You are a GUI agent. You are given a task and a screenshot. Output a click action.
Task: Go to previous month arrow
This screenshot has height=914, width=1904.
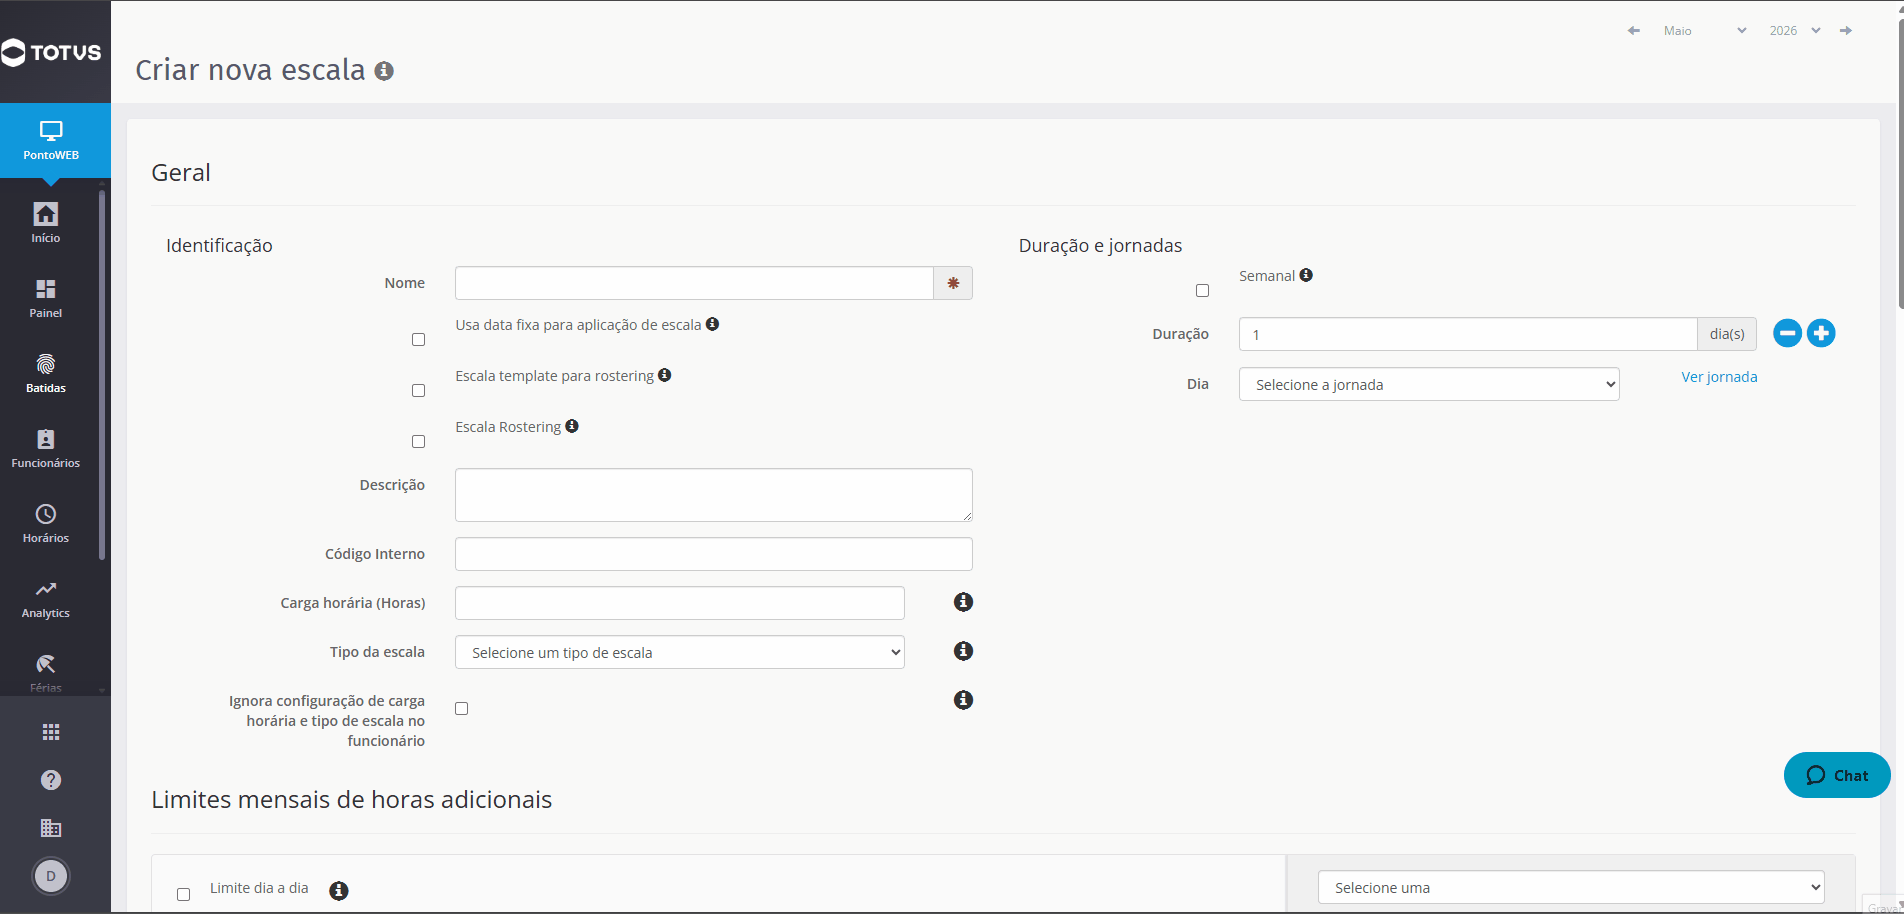1634,31
